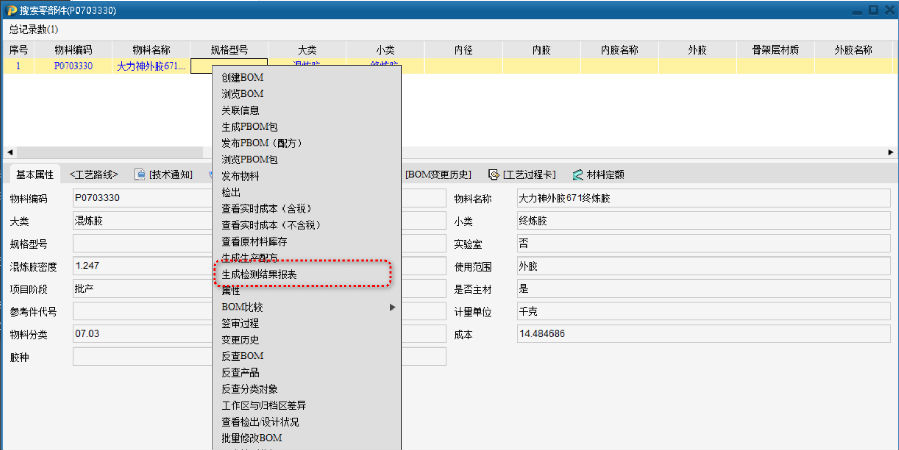Select 查看检出设计状况 menu entry
This screenshot has height=450, width=899.
pos(260,422)
